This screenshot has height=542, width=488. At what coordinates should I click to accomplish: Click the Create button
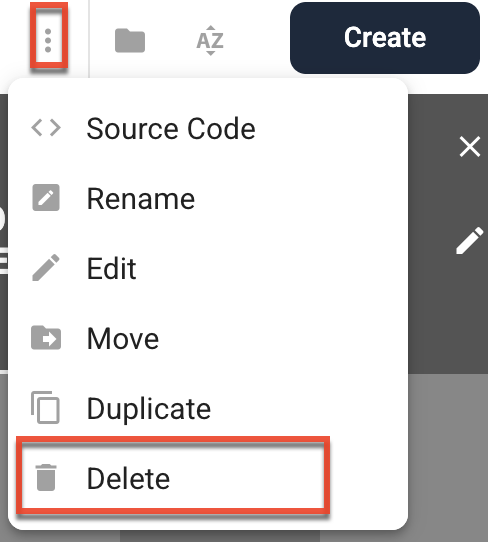click(x=385, y=38)
